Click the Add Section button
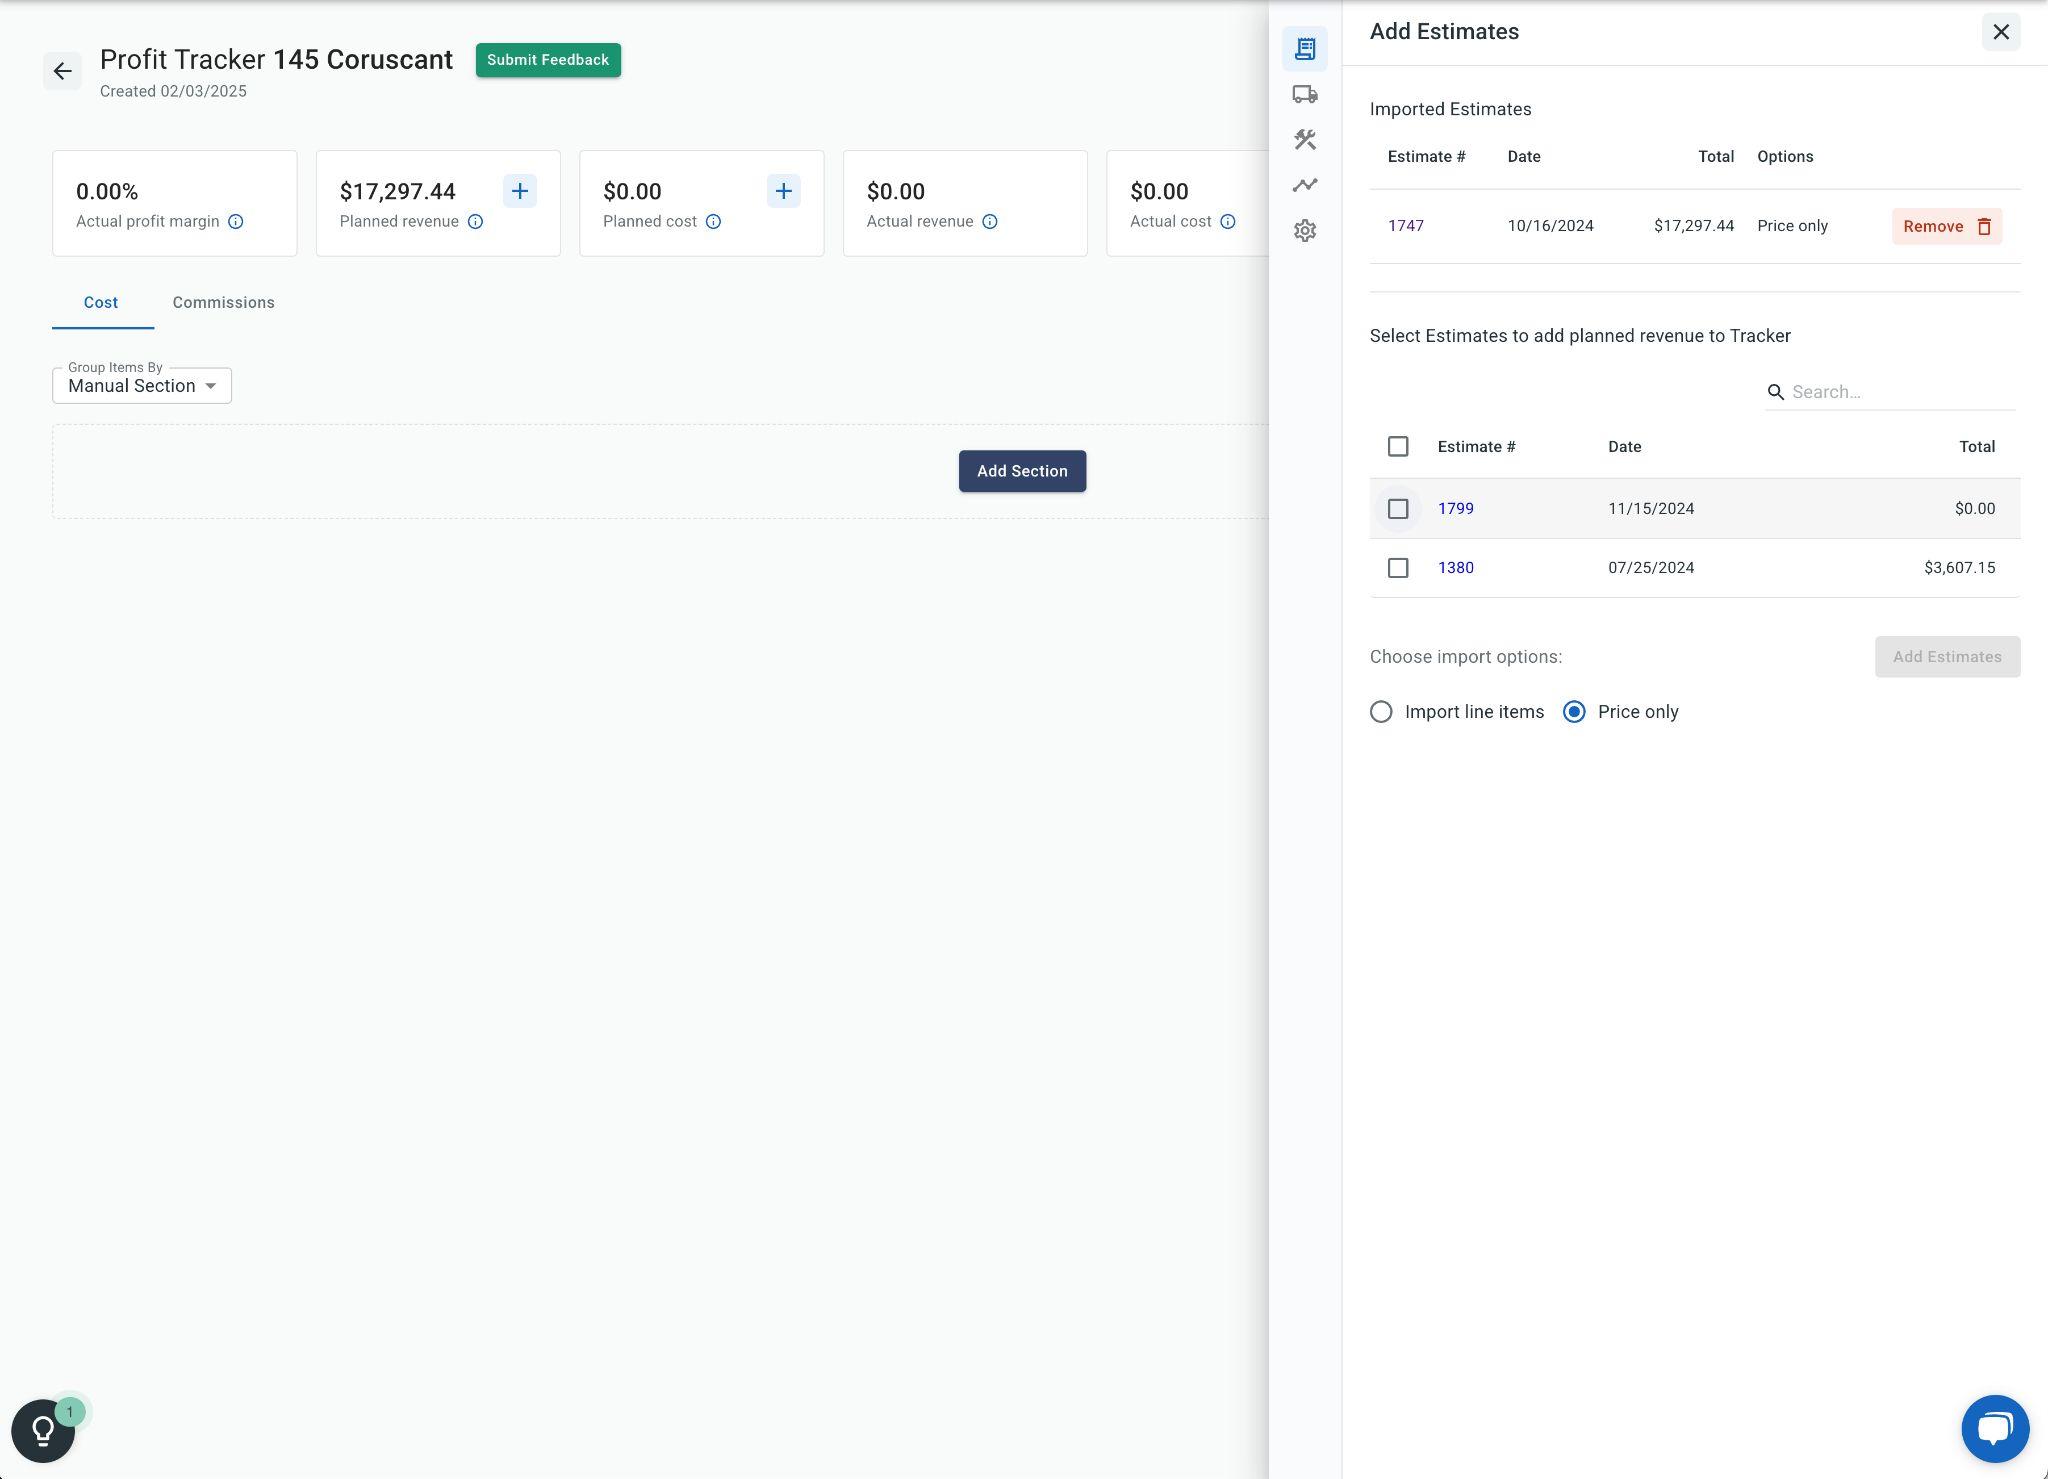This screenshot has height=1479, width=2048. pyautogui.click(x=1021, y=471)
